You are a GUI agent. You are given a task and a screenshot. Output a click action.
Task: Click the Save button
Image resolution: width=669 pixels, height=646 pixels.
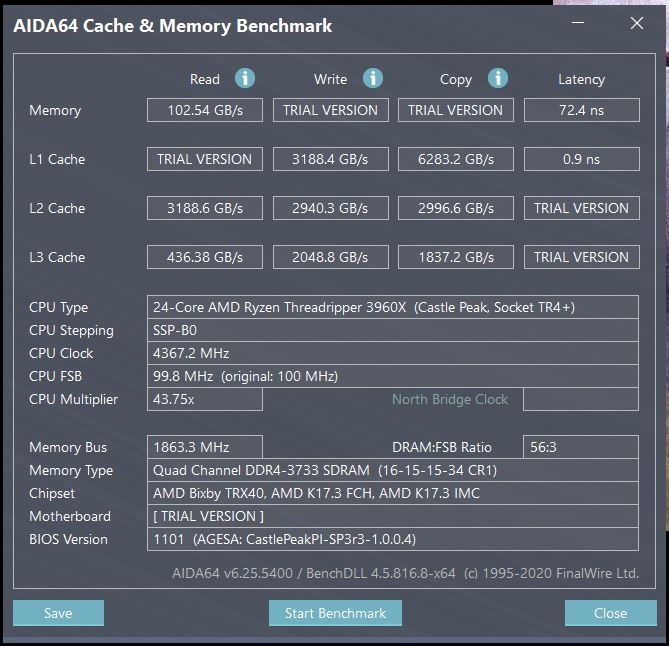[x=58, y=613]
